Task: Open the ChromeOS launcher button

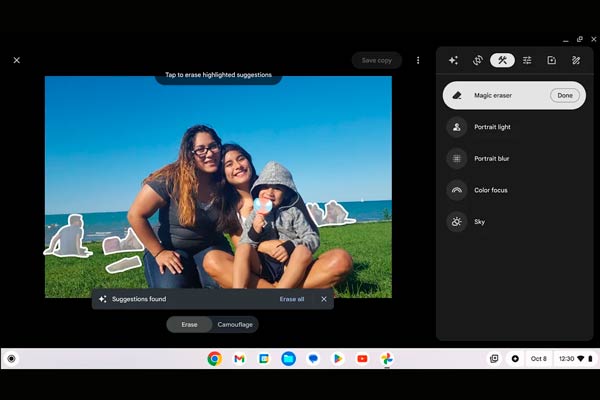Action: click(x=11, y=359)
